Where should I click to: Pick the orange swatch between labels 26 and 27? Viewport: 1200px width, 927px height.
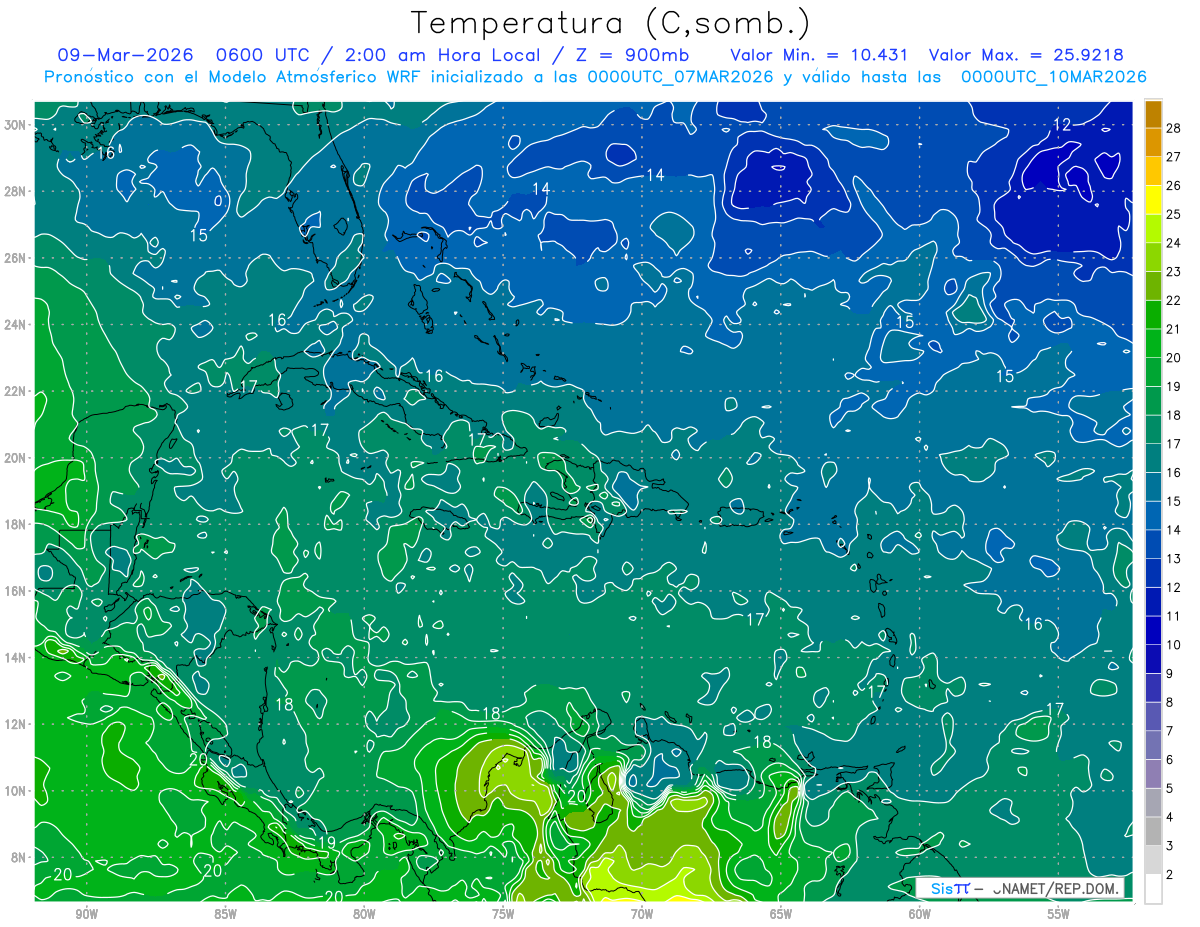coord(1153,171)
